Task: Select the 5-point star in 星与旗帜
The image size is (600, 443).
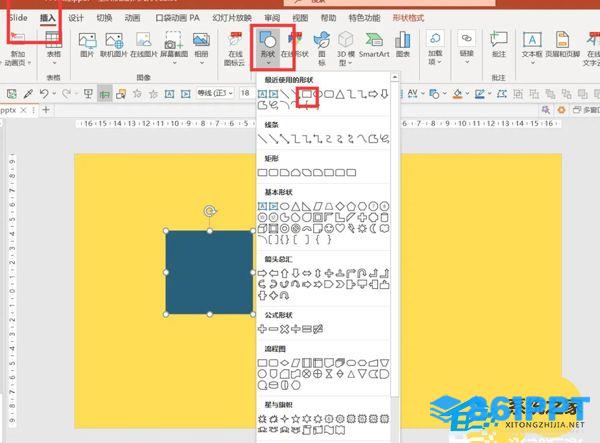Action: coord(295,419)
